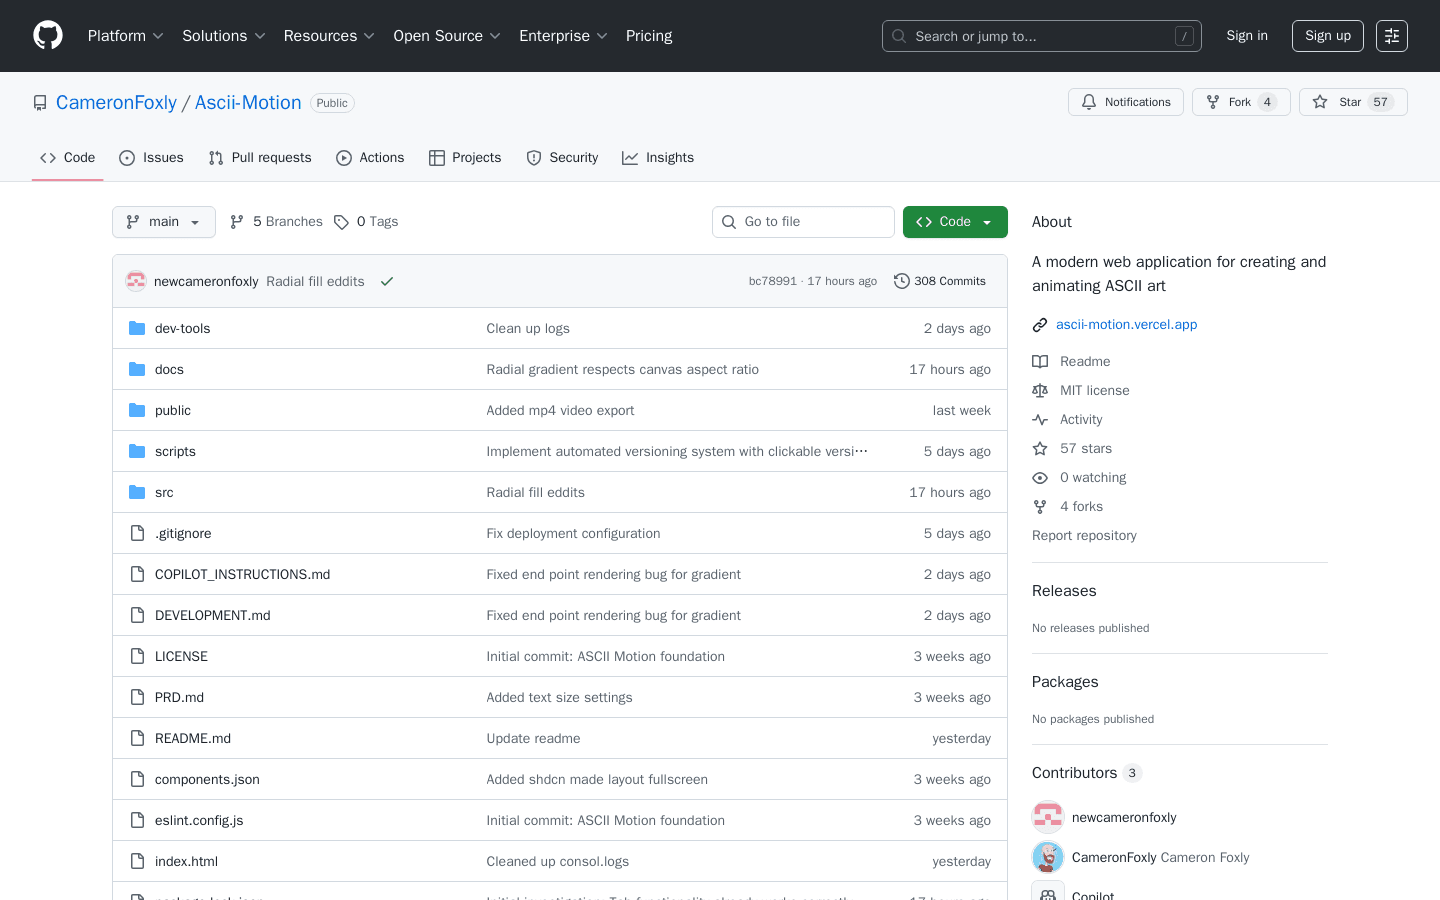Screen dimensions: 1440x900
Task: Click the Go to file field
Action: point(803,222)
